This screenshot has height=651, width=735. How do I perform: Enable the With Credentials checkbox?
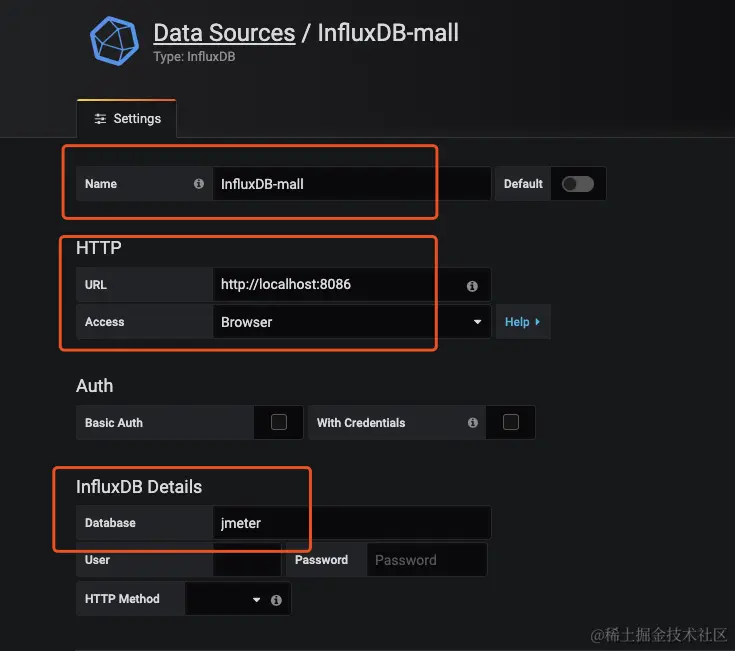(511, 422)
